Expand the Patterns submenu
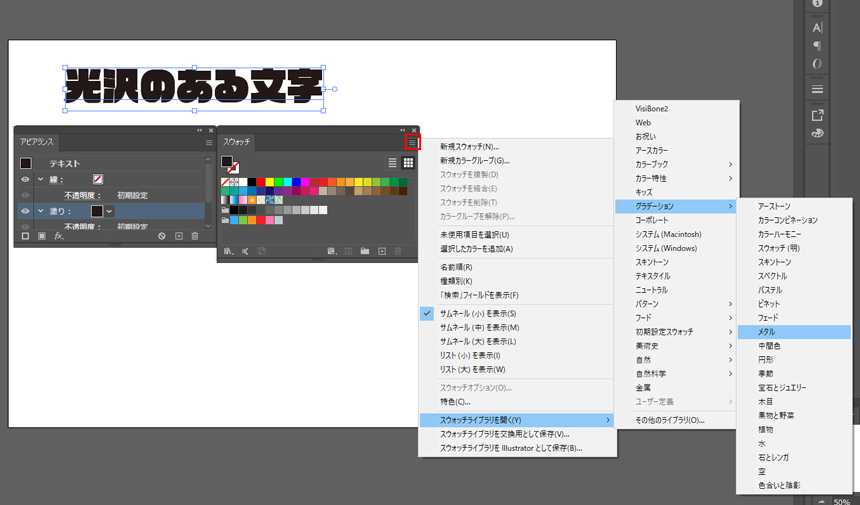860x505 pixels. pos(677,304)
